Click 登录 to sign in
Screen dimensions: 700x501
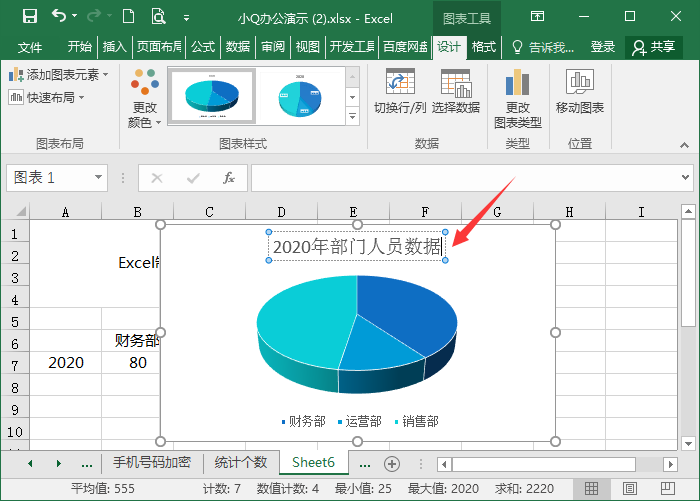tap(603, 46)
